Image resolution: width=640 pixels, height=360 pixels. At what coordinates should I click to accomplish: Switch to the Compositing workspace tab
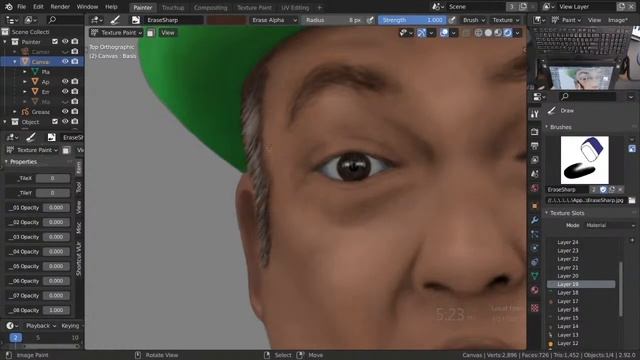tap(210, 7)
